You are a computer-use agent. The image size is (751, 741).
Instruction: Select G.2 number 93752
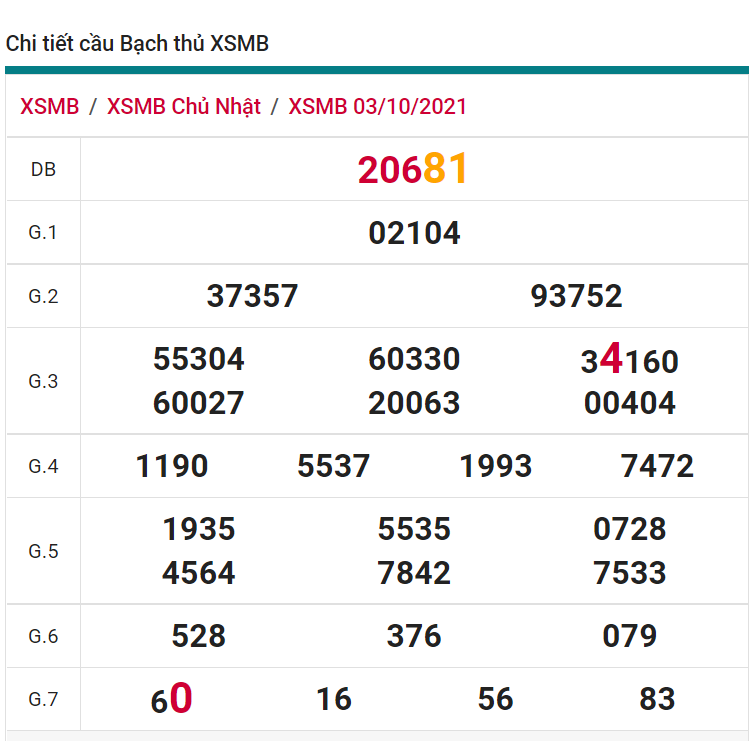577,296
